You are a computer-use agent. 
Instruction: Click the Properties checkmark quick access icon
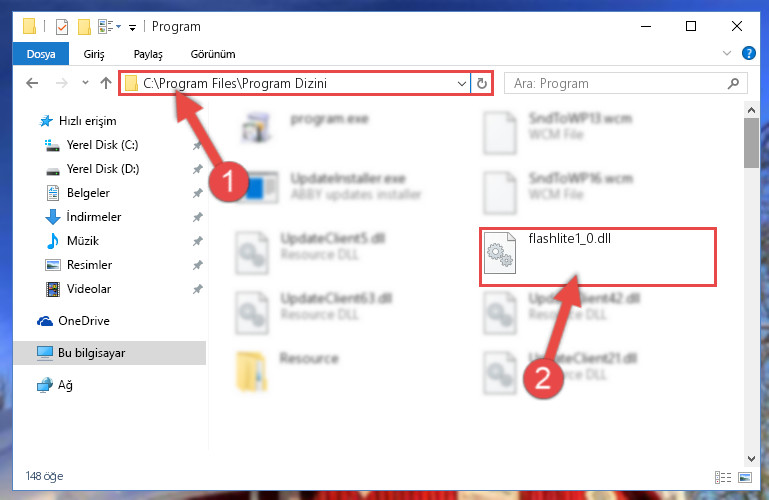point(62,26)
